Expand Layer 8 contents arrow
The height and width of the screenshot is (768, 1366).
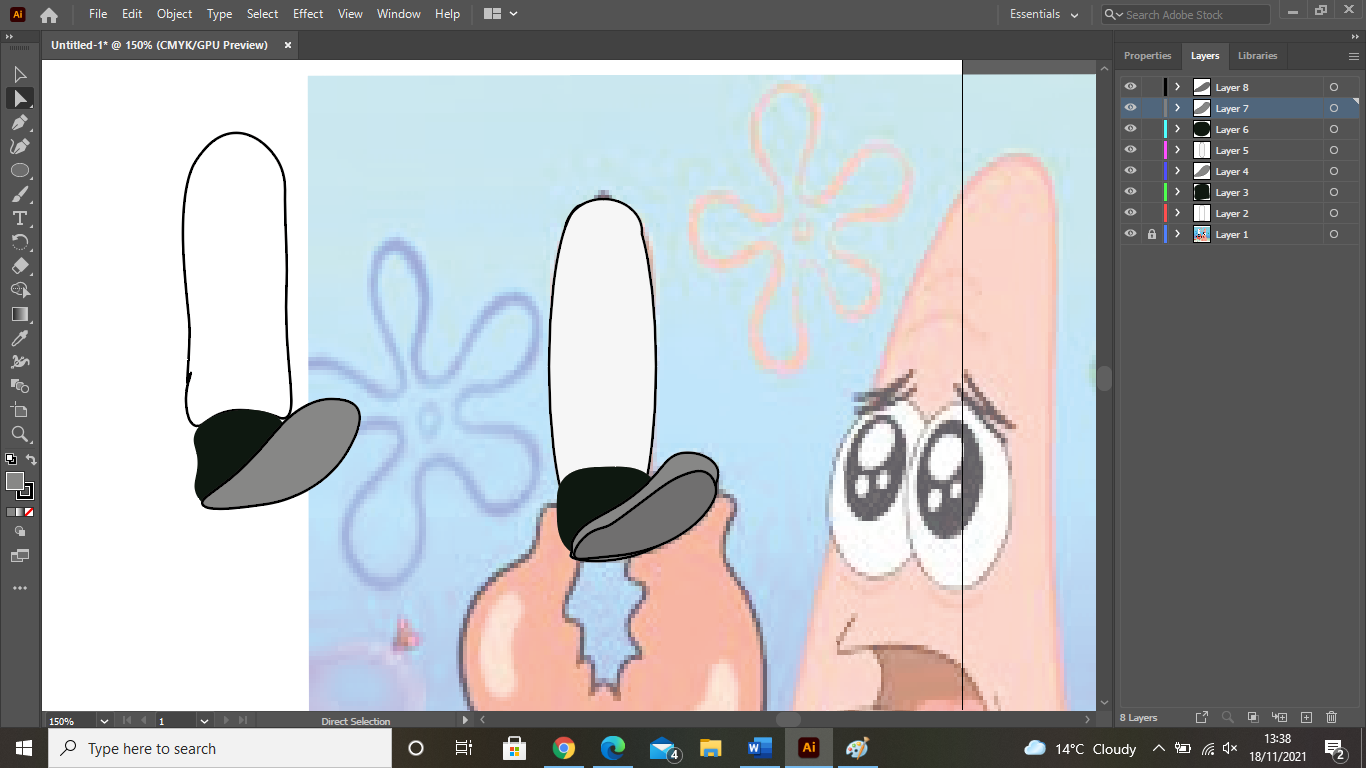1178,87
